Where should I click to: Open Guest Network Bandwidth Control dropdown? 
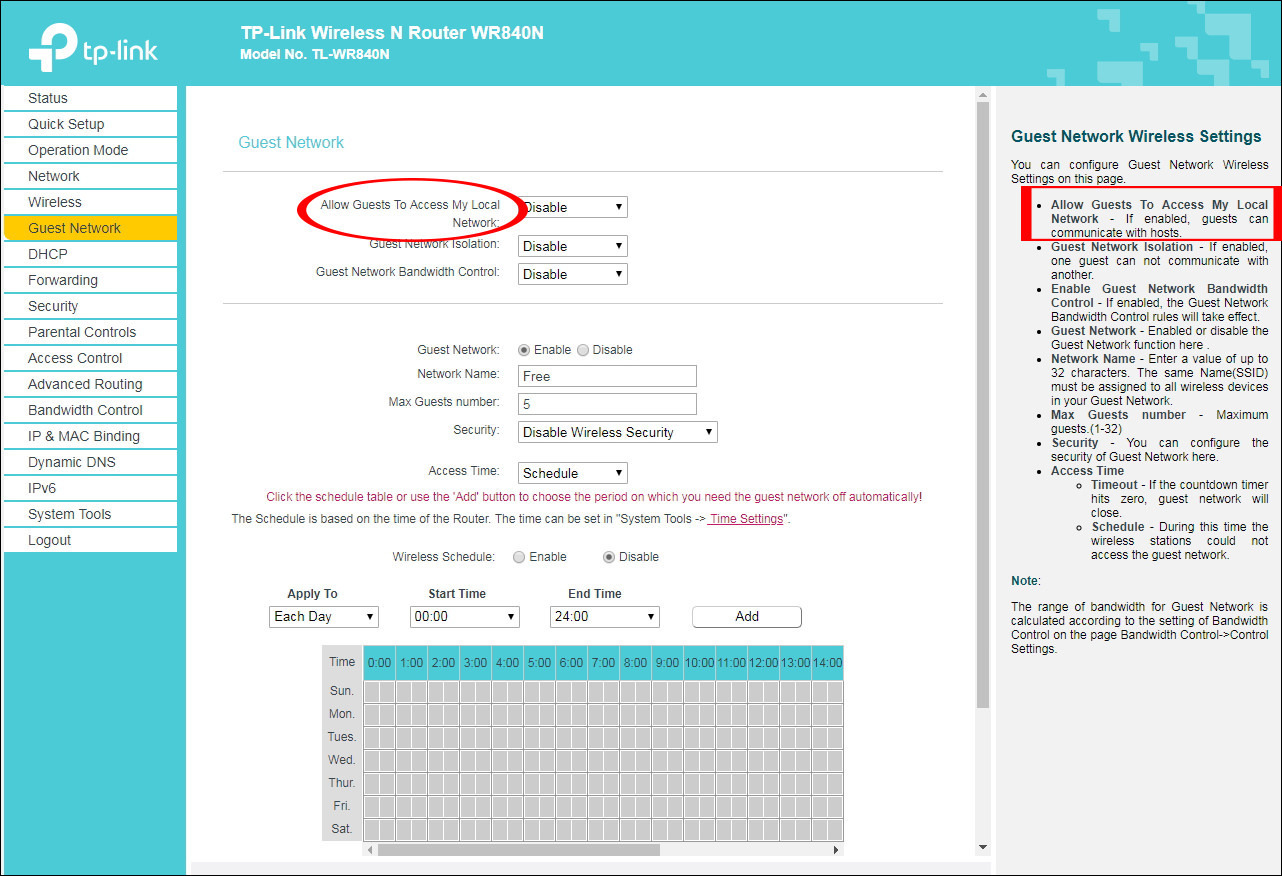[x=573, y=274]
